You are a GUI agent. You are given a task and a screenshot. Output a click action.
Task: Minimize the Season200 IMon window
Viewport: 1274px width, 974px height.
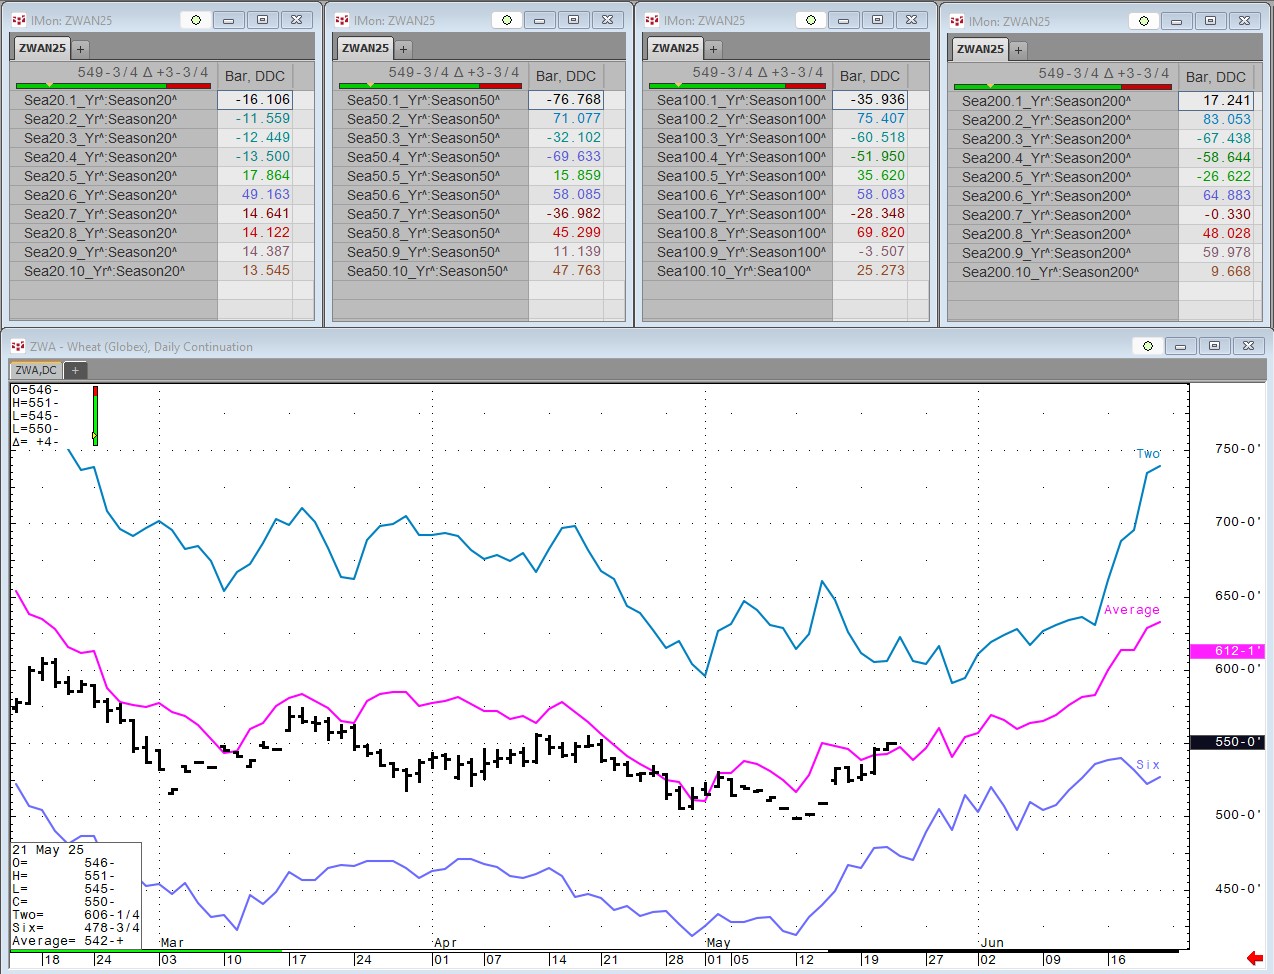tap(1177, 21)
